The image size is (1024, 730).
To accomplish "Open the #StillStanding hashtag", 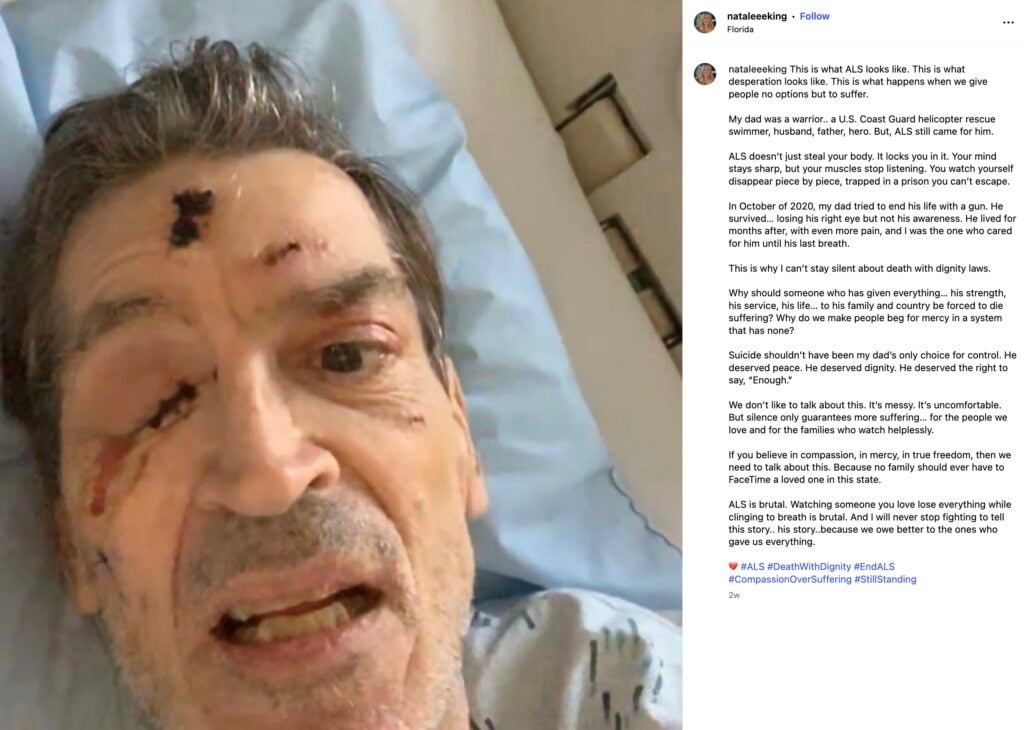I will [885, 579].
